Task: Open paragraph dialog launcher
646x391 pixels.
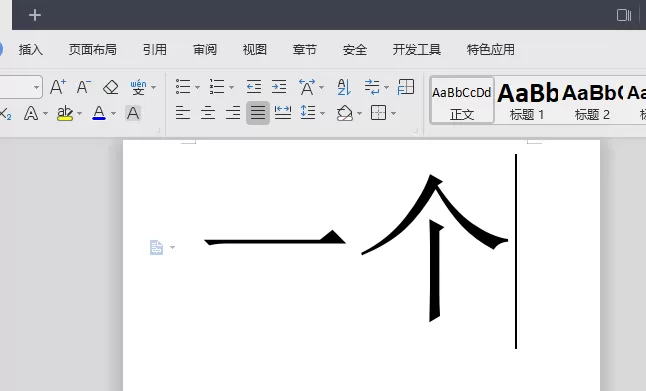Action: pos(416,130)
